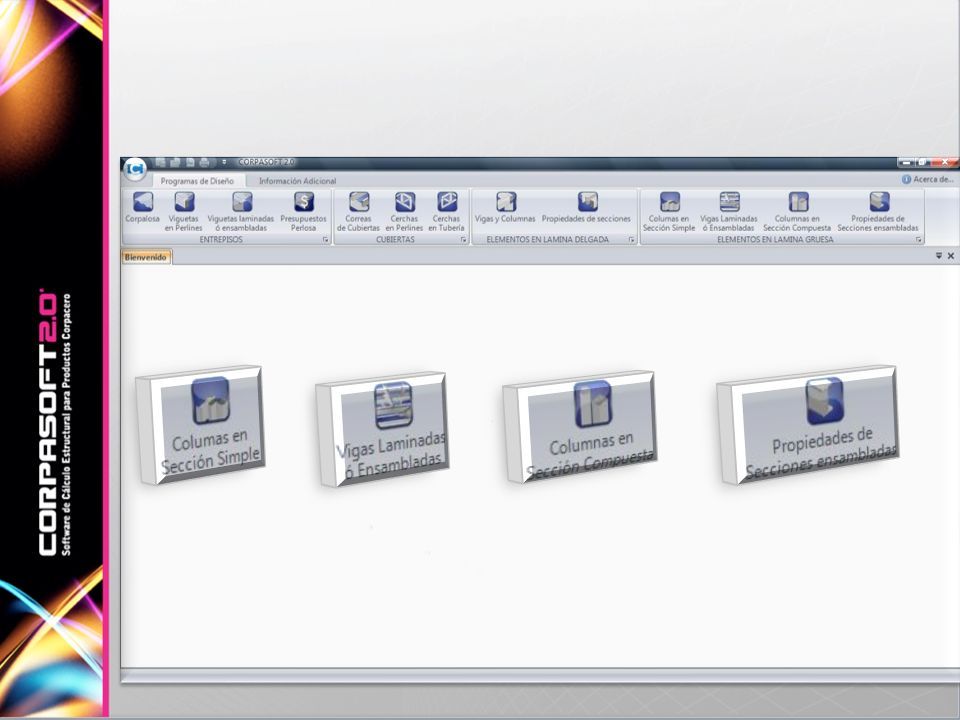Select the Bienvenido document tab
960x720 pixels.
[146, 257]
